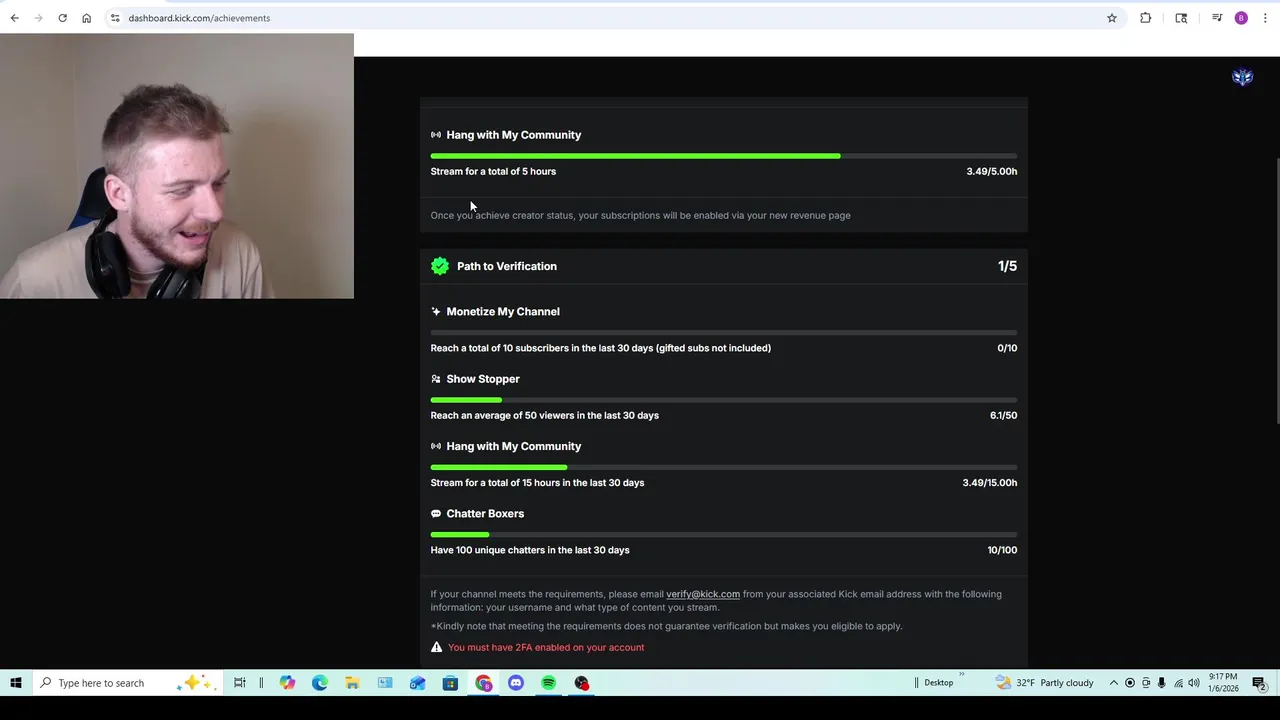Image resolution: width=1280 pixels, height=720 pixels.
Task: Click the Show Stopper people icon
Action: (436, 379)
